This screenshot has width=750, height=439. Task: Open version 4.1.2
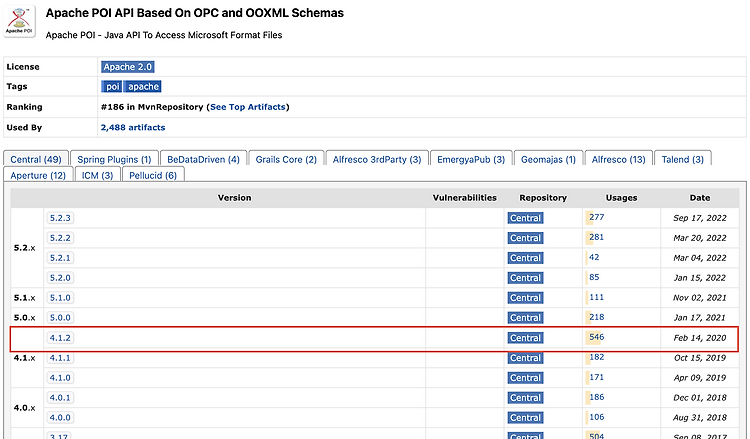coord(60,338)
